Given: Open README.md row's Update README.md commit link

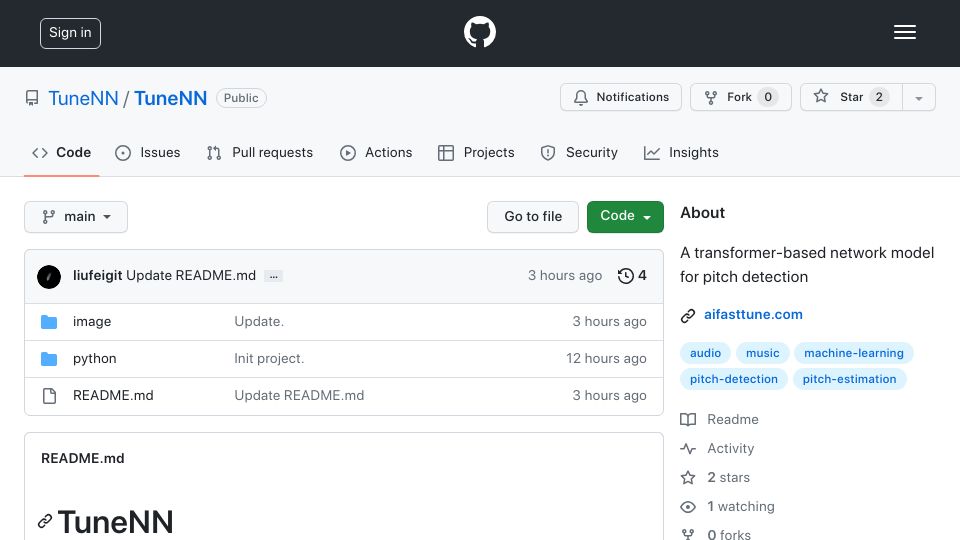Looking at the screenshot, I should (299, 396).
